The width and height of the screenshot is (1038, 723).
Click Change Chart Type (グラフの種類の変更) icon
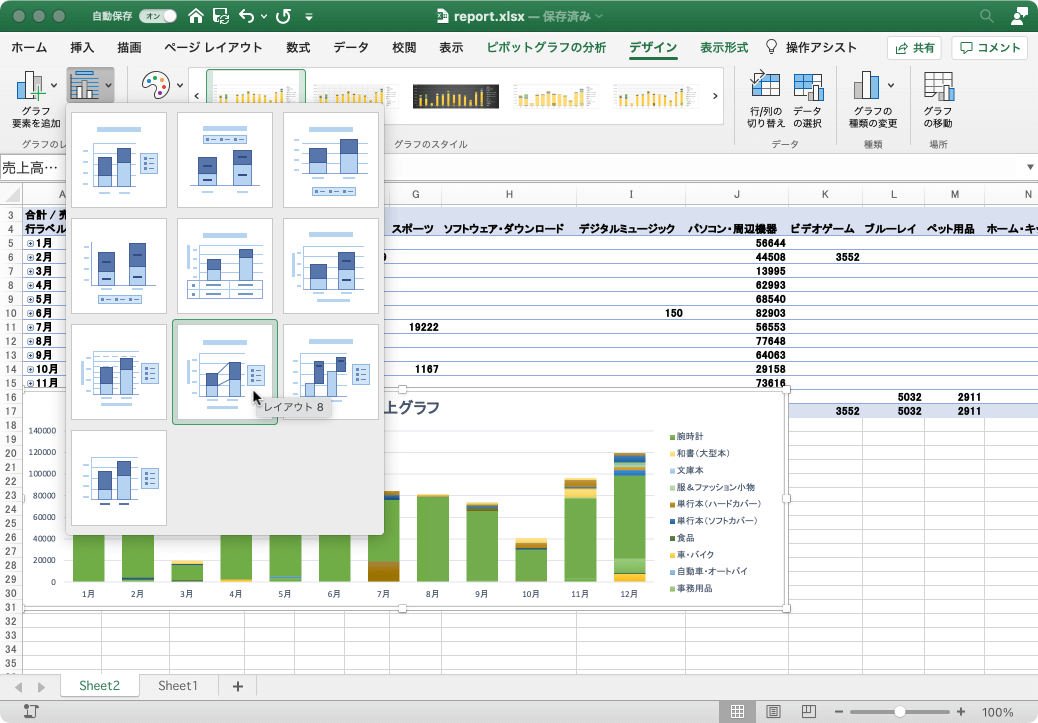[867, 85]
